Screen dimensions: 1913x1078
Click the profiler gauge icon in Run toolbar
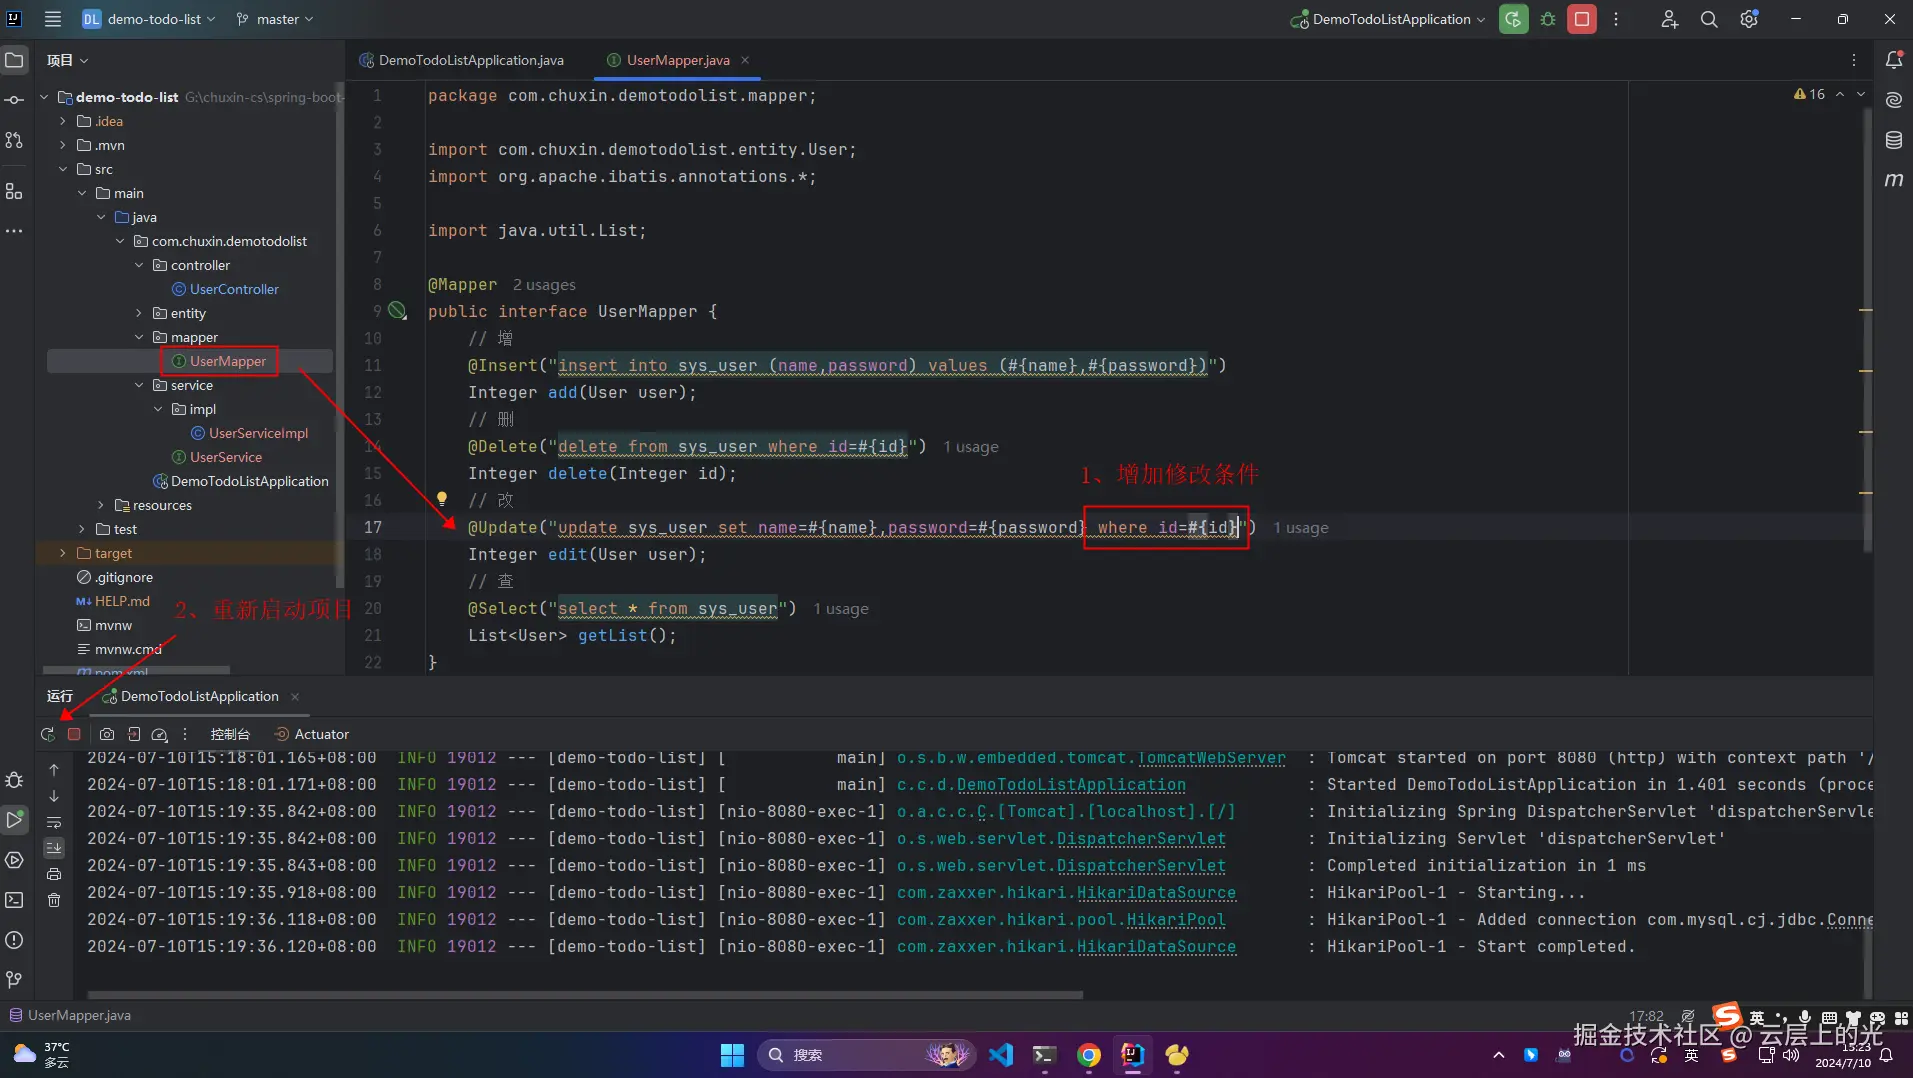(x=159, y=734)
